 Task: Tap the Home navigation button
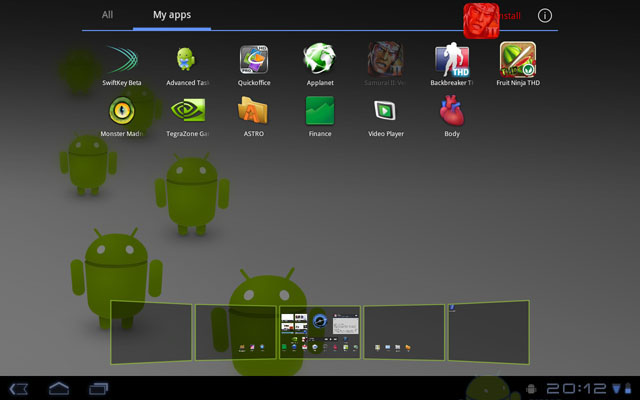59,388
